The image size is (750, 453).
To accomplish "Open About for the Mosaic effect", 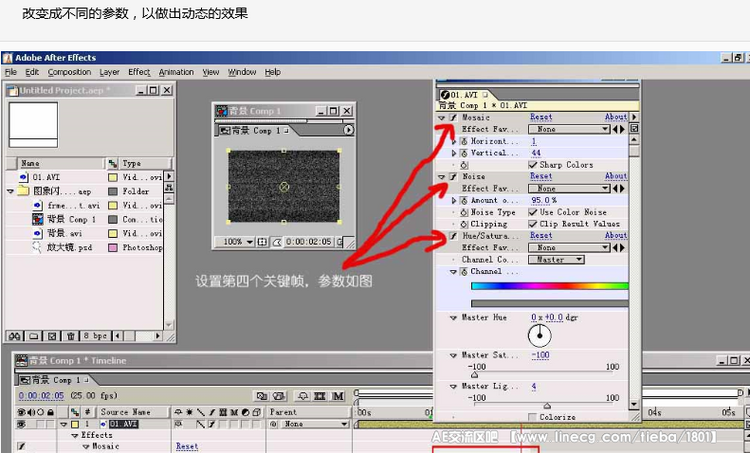I will (x=616, y=117).
